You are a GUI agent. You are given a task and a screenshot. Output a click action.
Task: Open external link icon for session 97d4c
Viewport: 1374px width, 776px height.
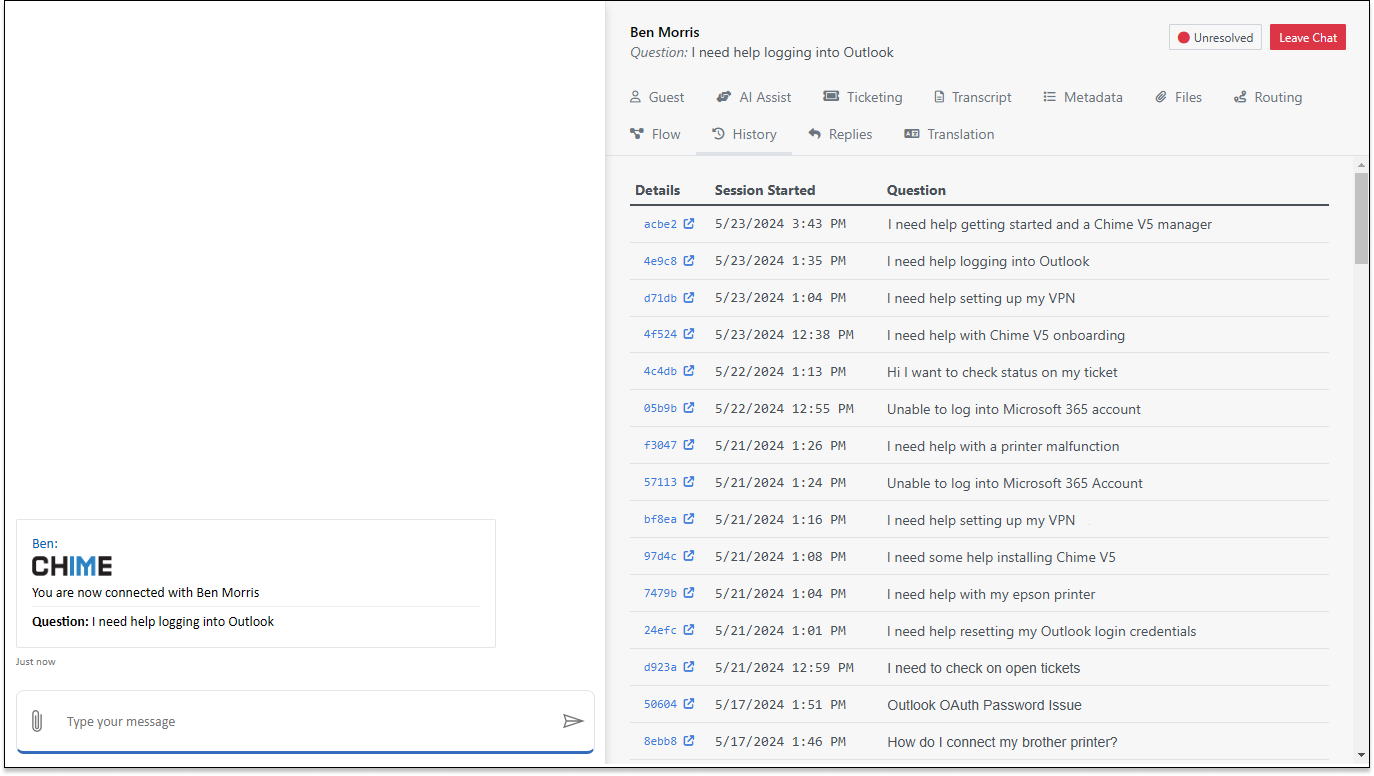point(689,557)
